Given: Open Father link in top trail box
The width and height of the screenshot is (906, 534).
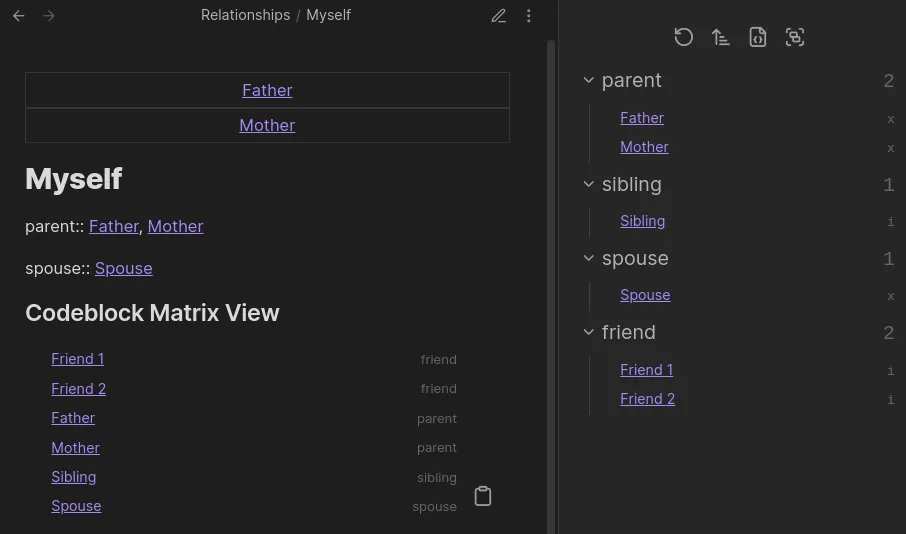Looking at the screenshot, I should 267,90.
